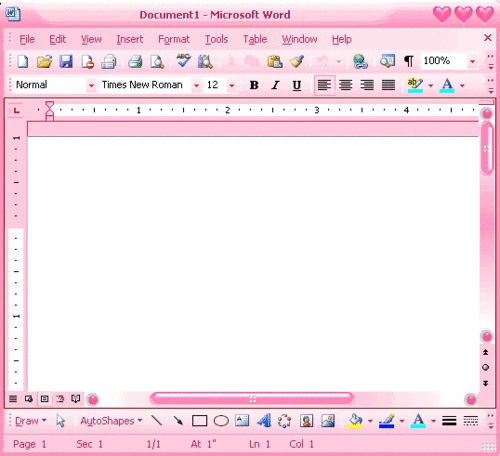This screenshot has height=456, width=500.
Task: Open the Help menu
Action: point(341,39)
